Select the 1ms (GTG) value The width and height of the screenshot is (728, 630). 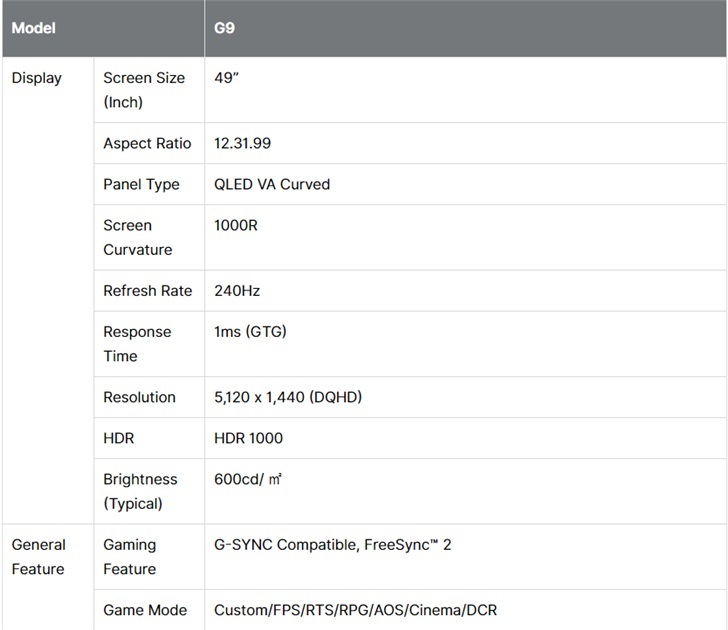click(x=250, y=331)
